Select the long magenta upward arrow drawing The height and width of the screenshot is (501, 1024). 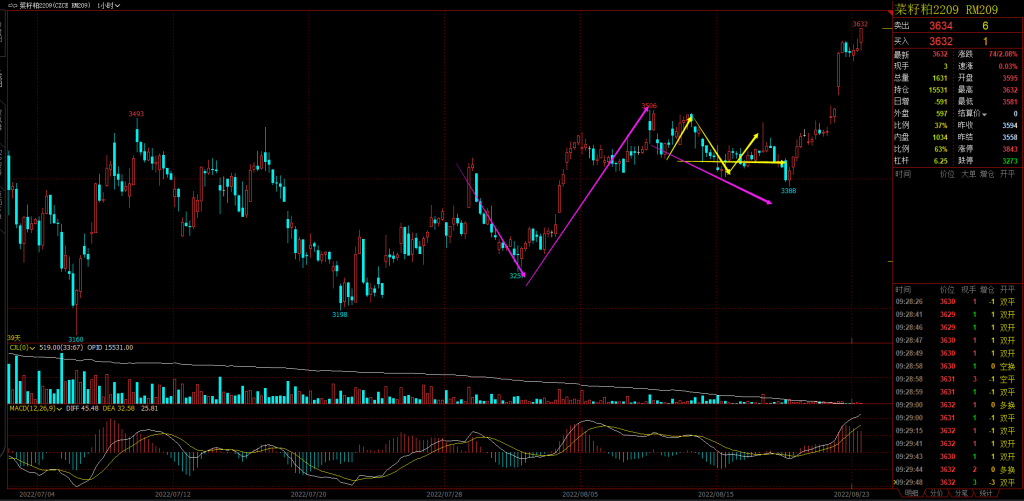(587, 195)
